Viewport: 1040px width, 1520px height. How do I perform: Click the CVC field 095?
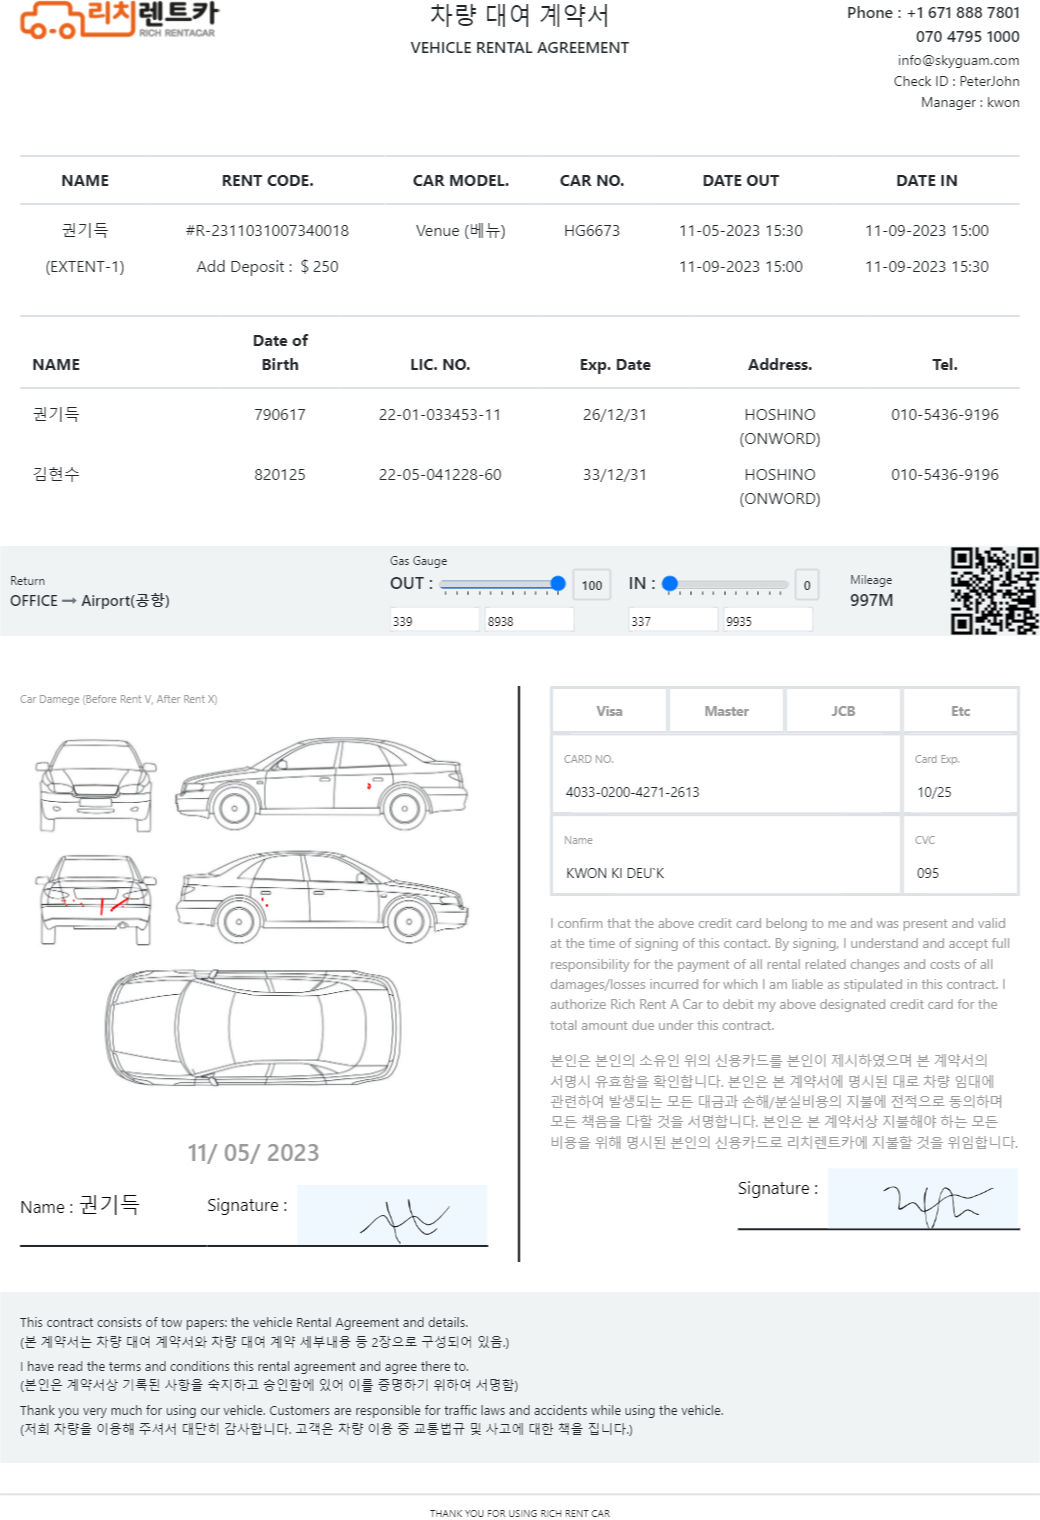960,855
